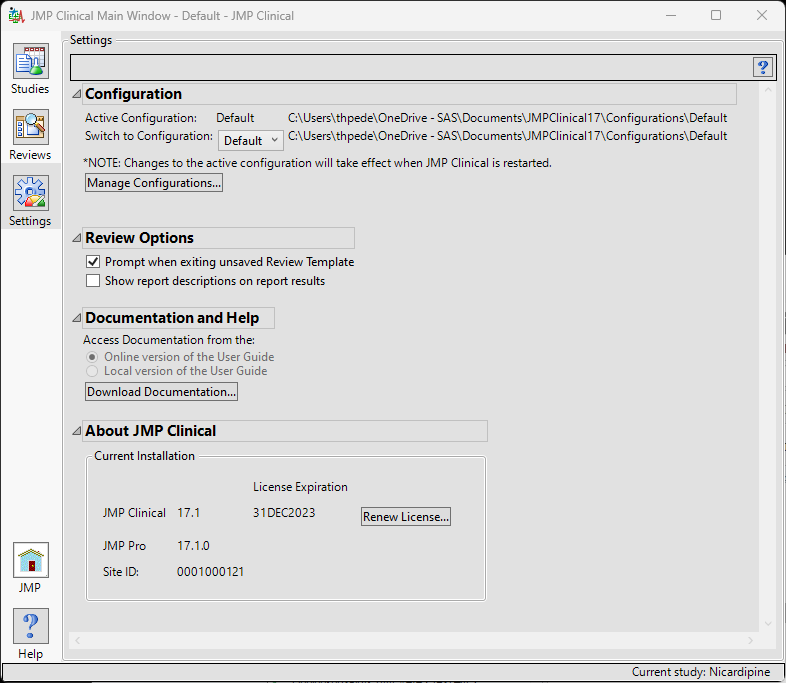The image size is (786, 683).
Task: Open the Help question mark sidebar icon
Action: click(x=31, y=626)
